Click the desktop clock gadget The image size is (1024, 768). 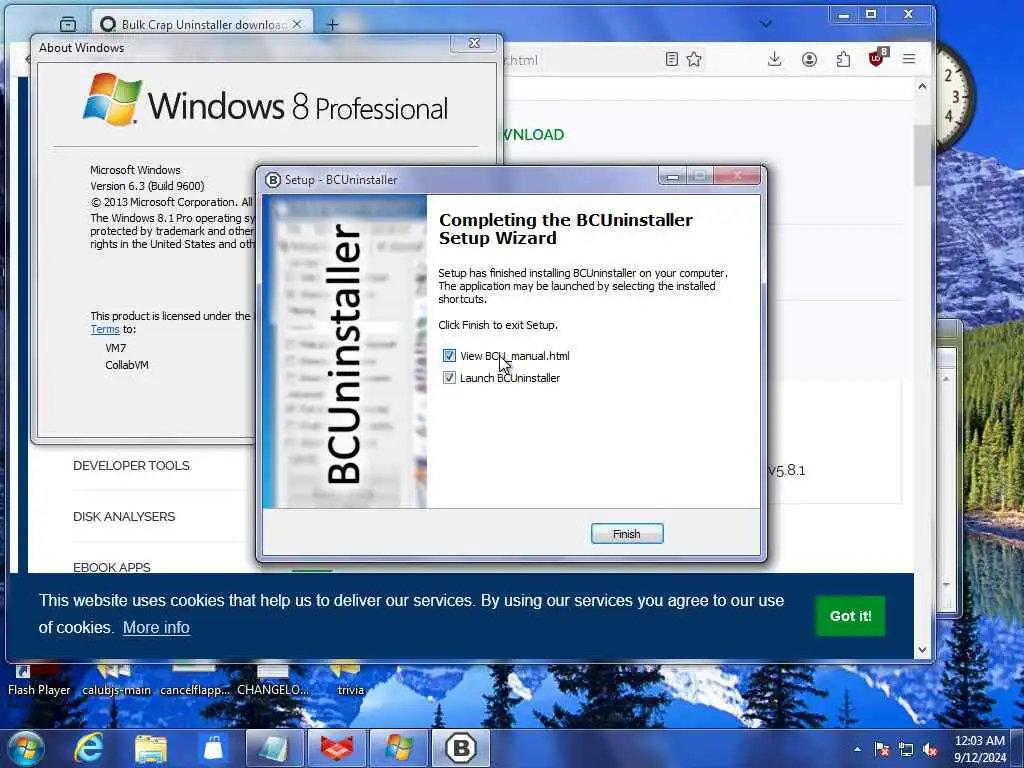tap(955, 98)
